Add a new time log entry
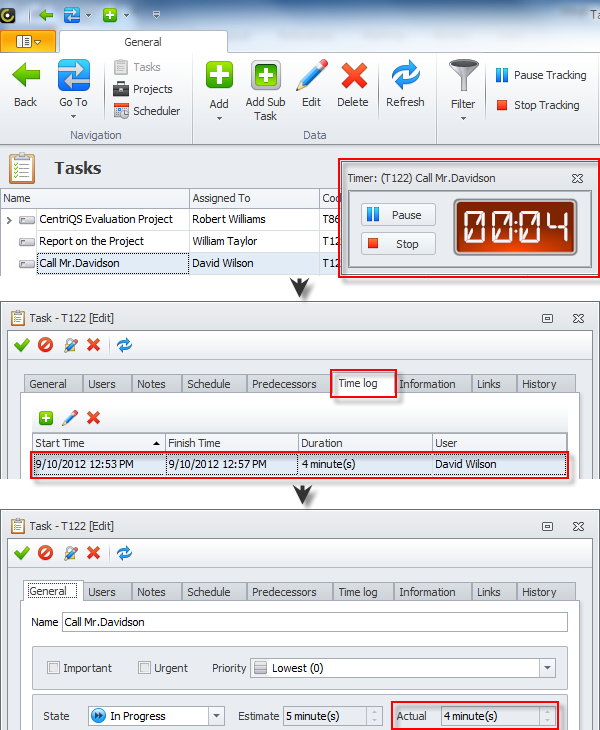This screenshot has width=600, height=730. click(x=46, y=418)
